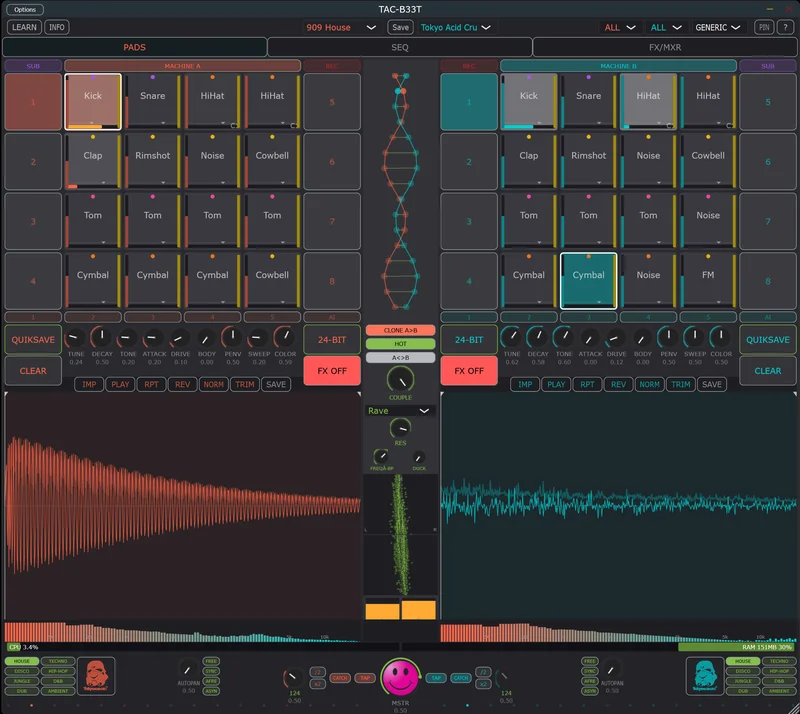Switch to the SEQ tab

click(x=400, y=47)
